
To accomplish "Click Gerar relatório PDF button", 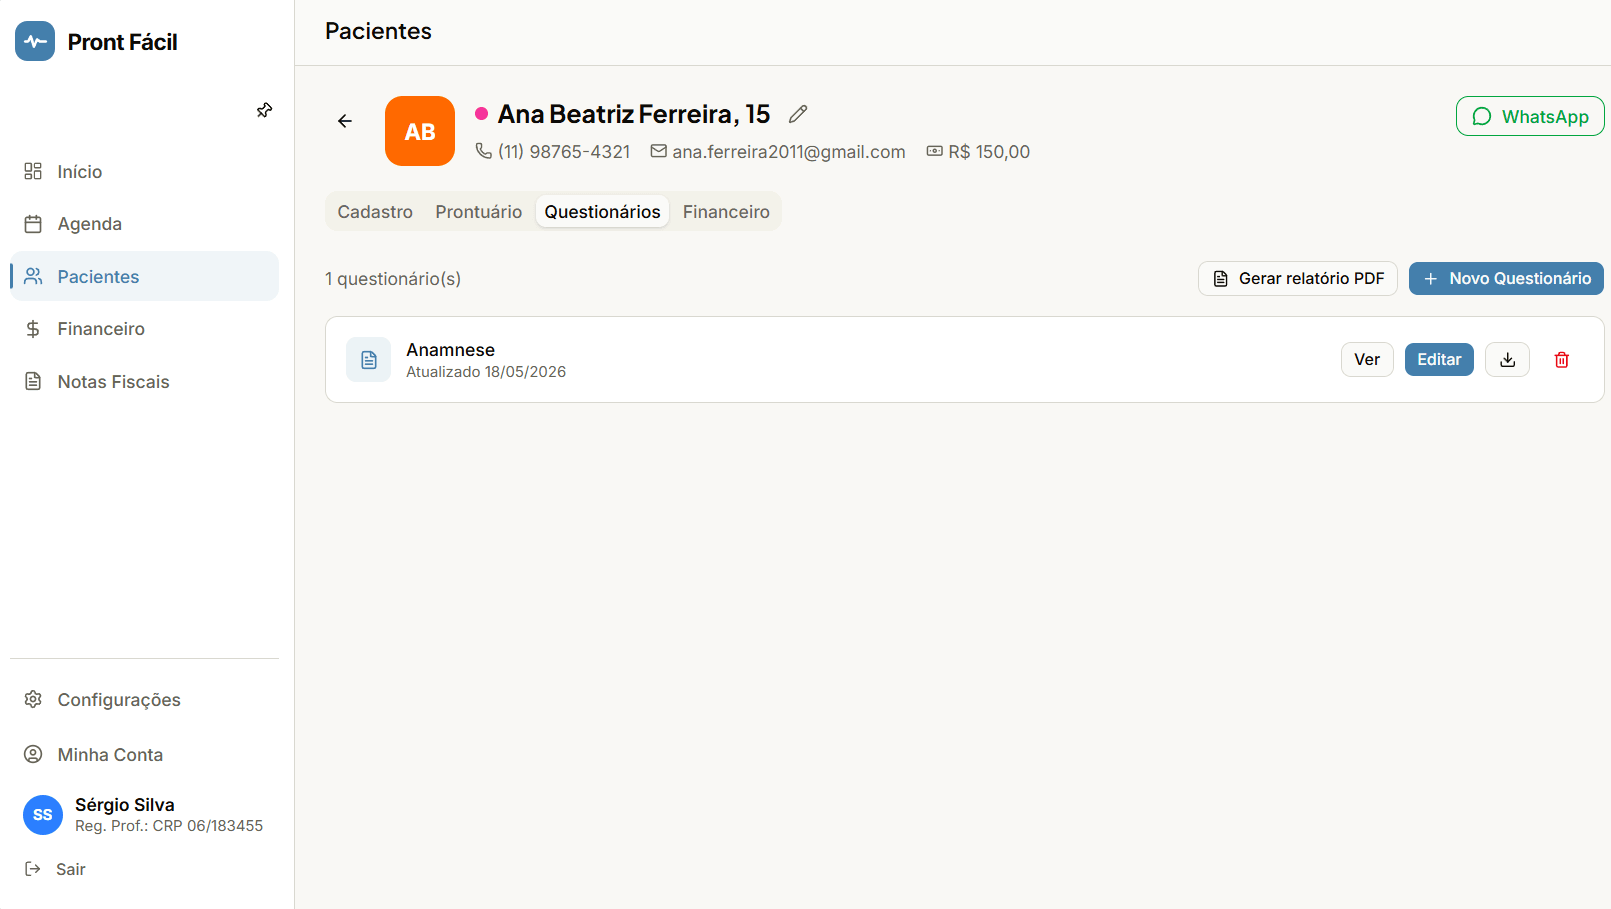I will 1298,279.
